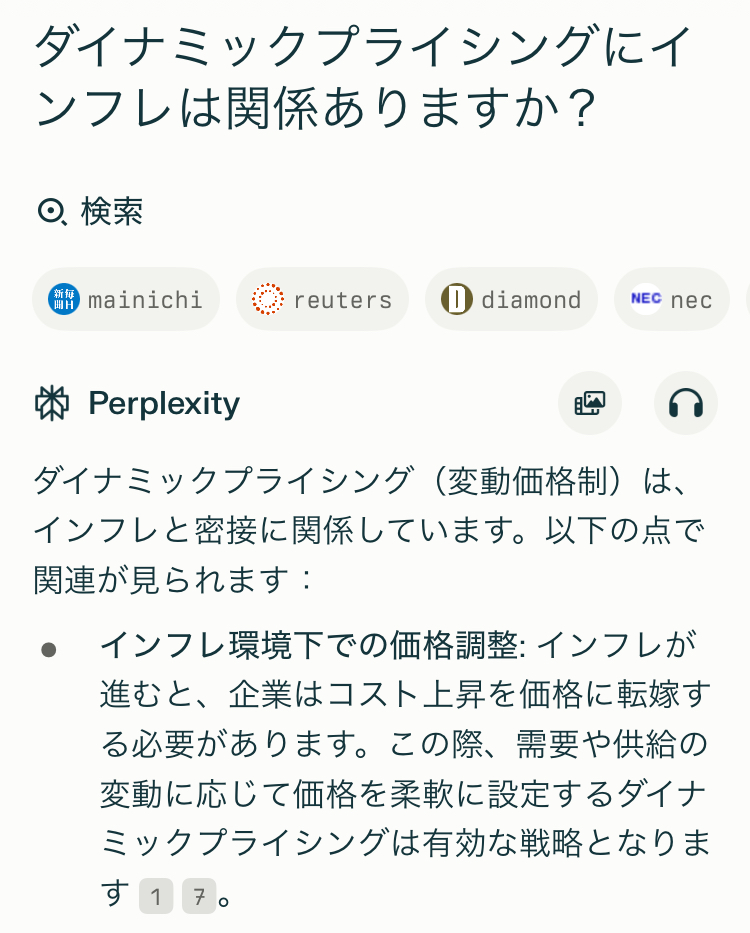Tap the search magnifier icon beside 検索

point(51,212)
